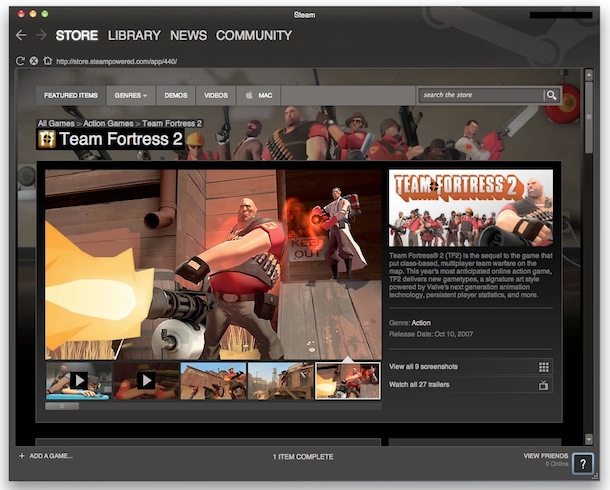The image size is (610, 490).
Task: Click the page scroll down arrow
Action: tap(589, 439)
